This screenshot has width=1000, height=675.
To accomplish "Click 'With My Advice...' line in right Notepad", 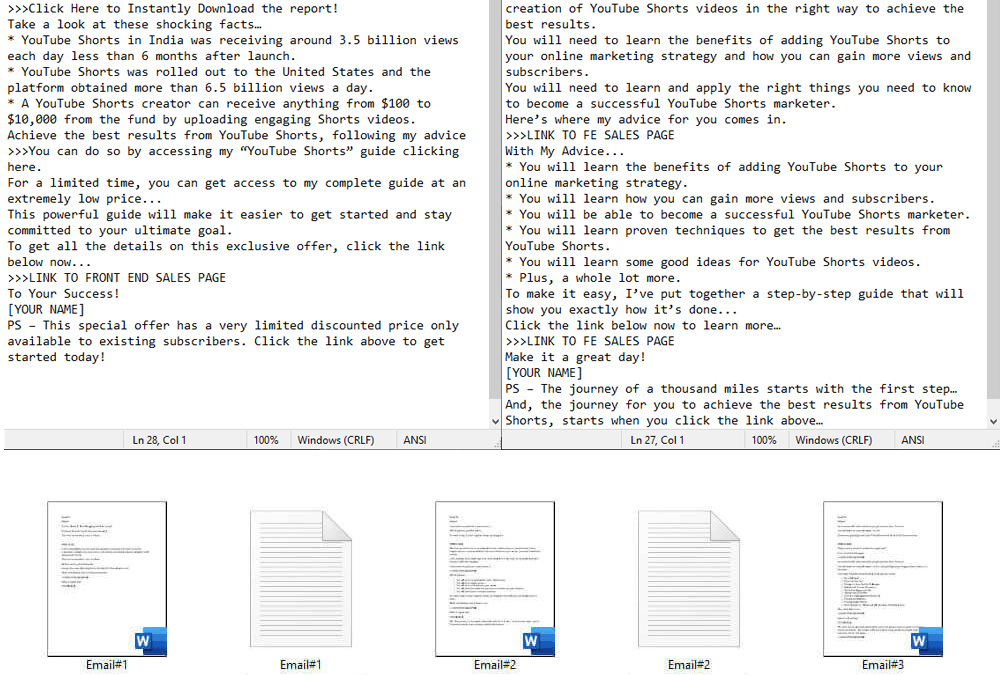I will point(564,151).
